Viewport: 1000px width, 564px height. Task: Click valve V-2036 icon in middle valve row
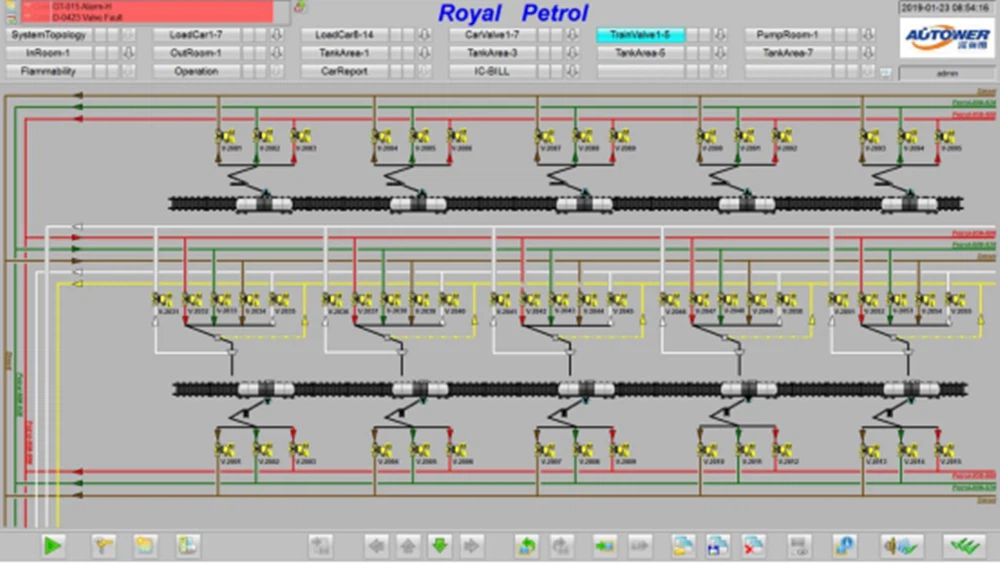332,300
